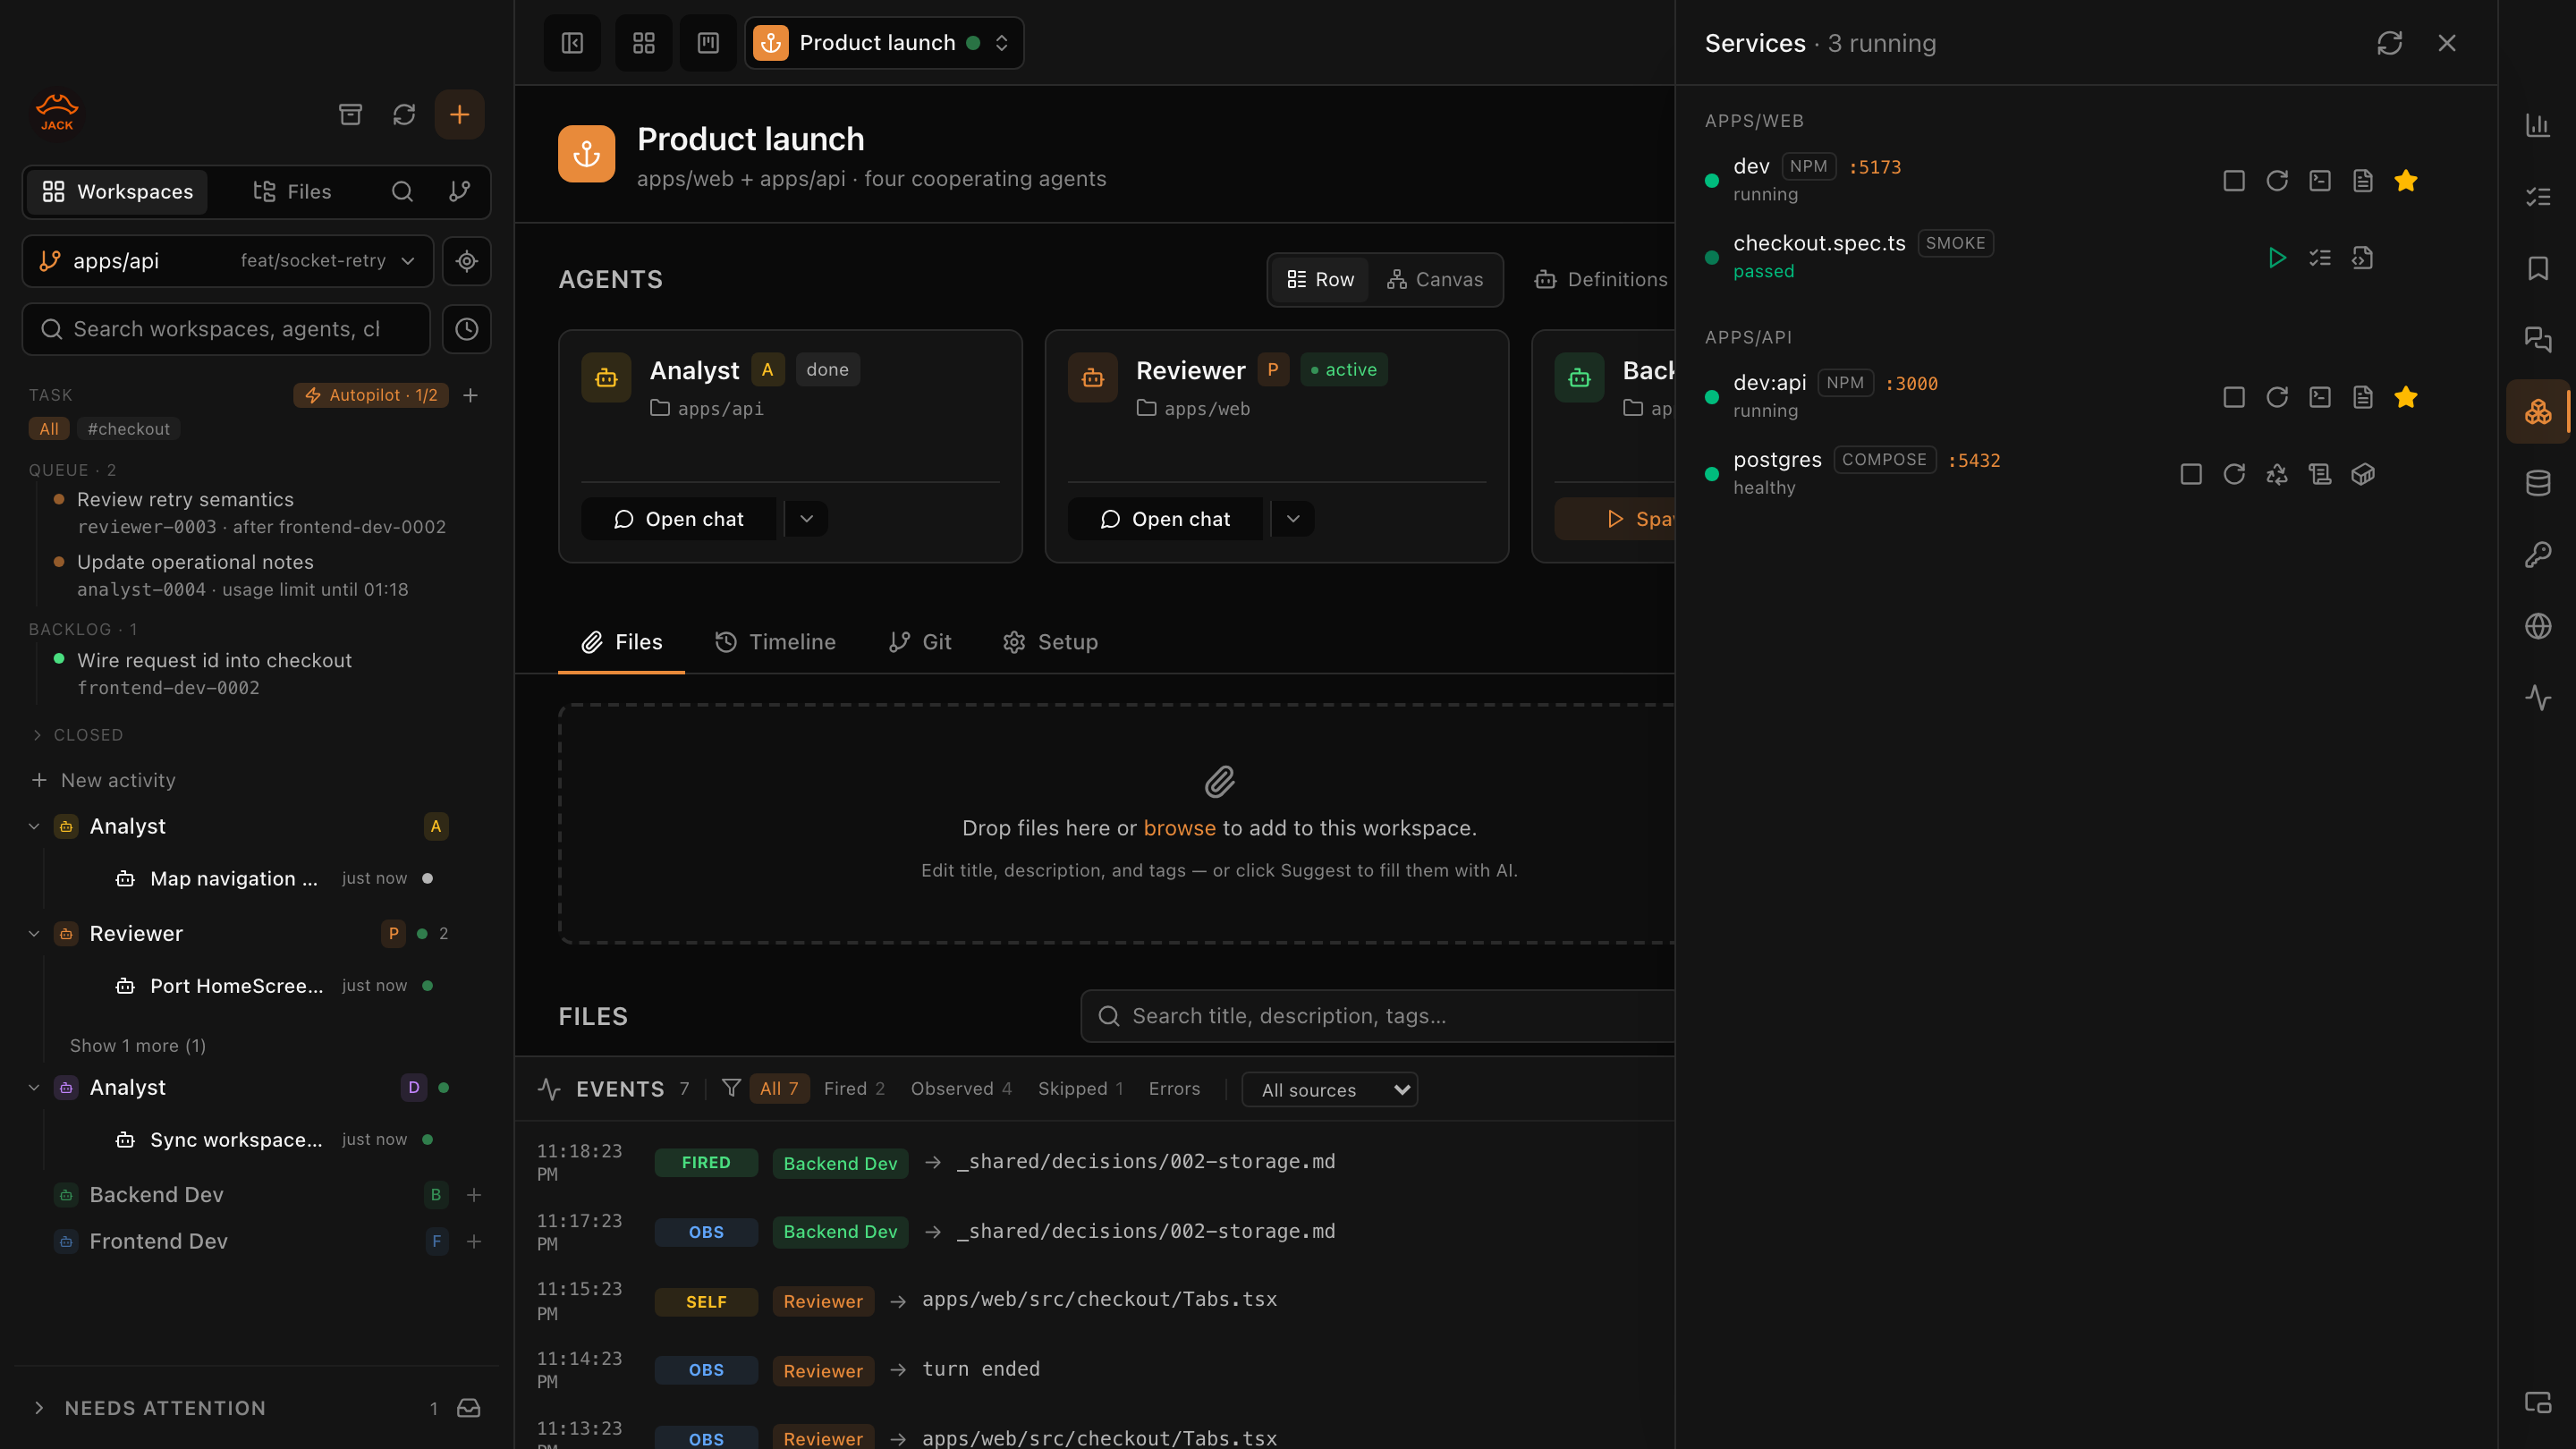Open the Product launch workspace switcher
The height and width of the screenshot is (1449, 2576).
pyautogui.click(x=883, y=43)
